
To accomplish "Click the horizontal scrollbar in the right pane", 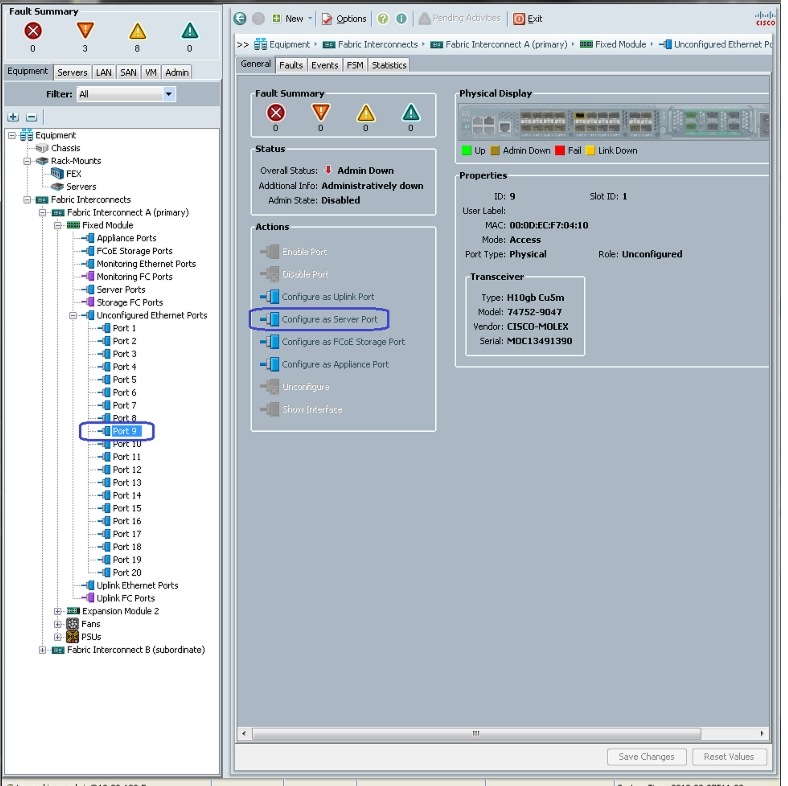I will [476, 733].
